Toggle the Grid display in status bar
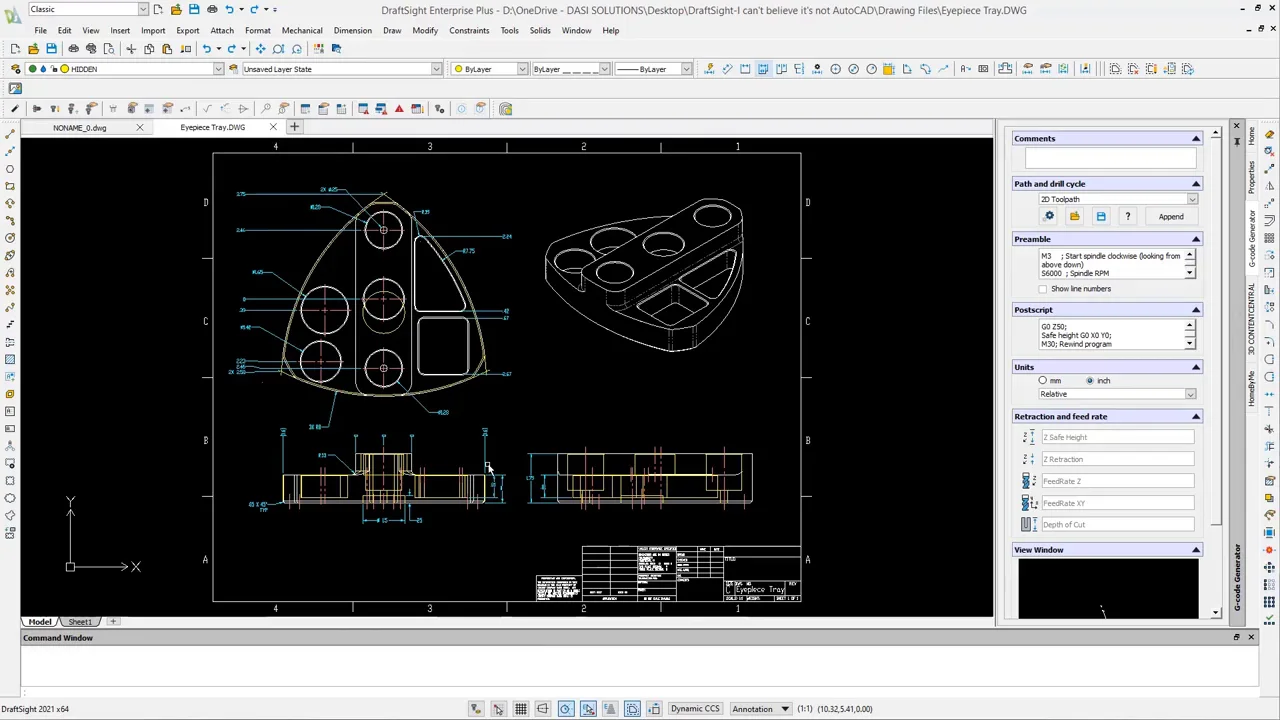The height and width of the screenshot is (720, 1280). [x=520, y=709]
